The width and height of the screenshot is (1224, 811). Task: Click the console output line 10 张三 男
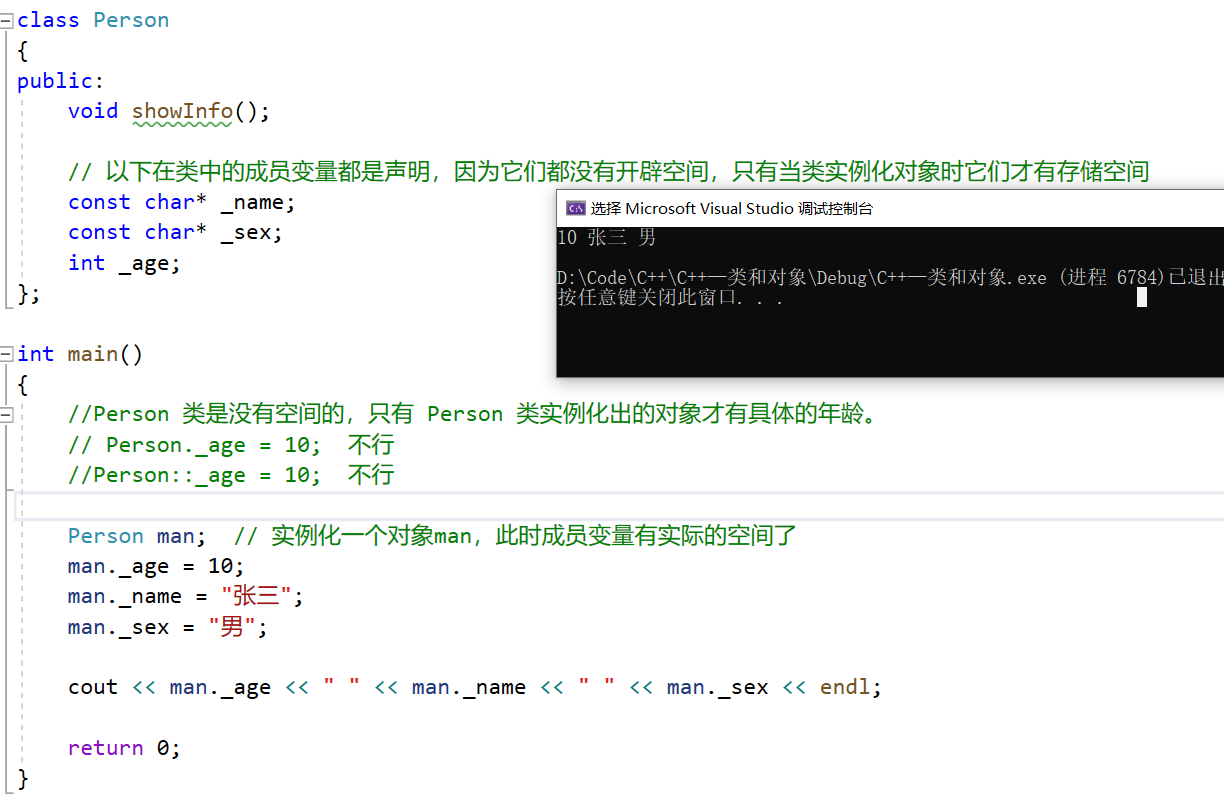pos(608,237)
